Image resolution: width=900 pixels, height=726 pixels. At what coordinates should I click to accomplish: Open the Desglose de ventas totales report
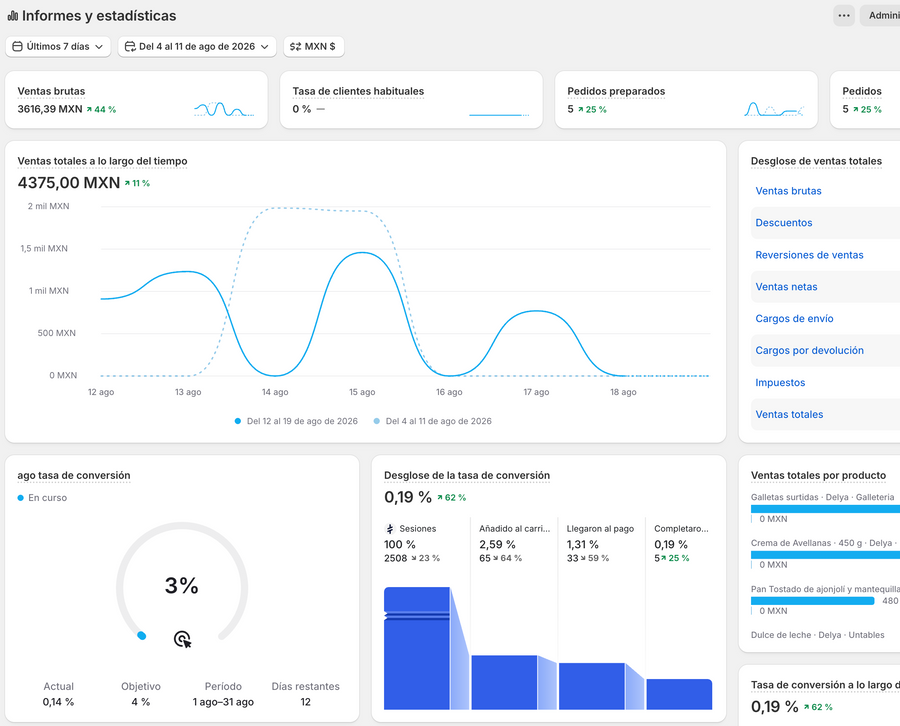coord(816,161)
